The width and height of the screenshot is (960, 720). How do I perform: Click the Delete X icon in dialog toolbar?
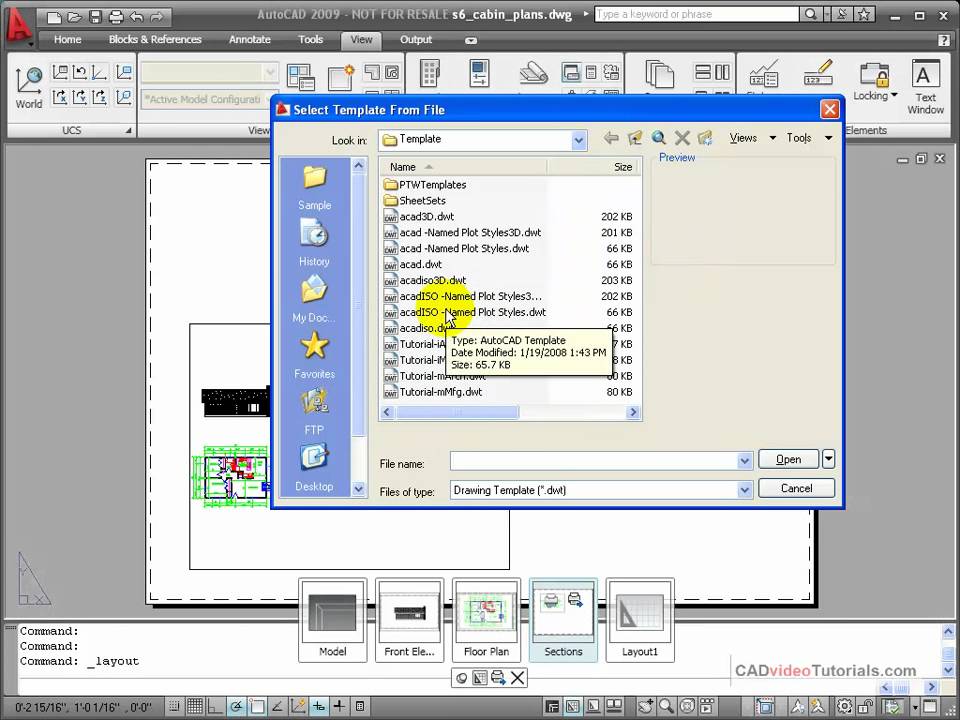coord(682,138)
